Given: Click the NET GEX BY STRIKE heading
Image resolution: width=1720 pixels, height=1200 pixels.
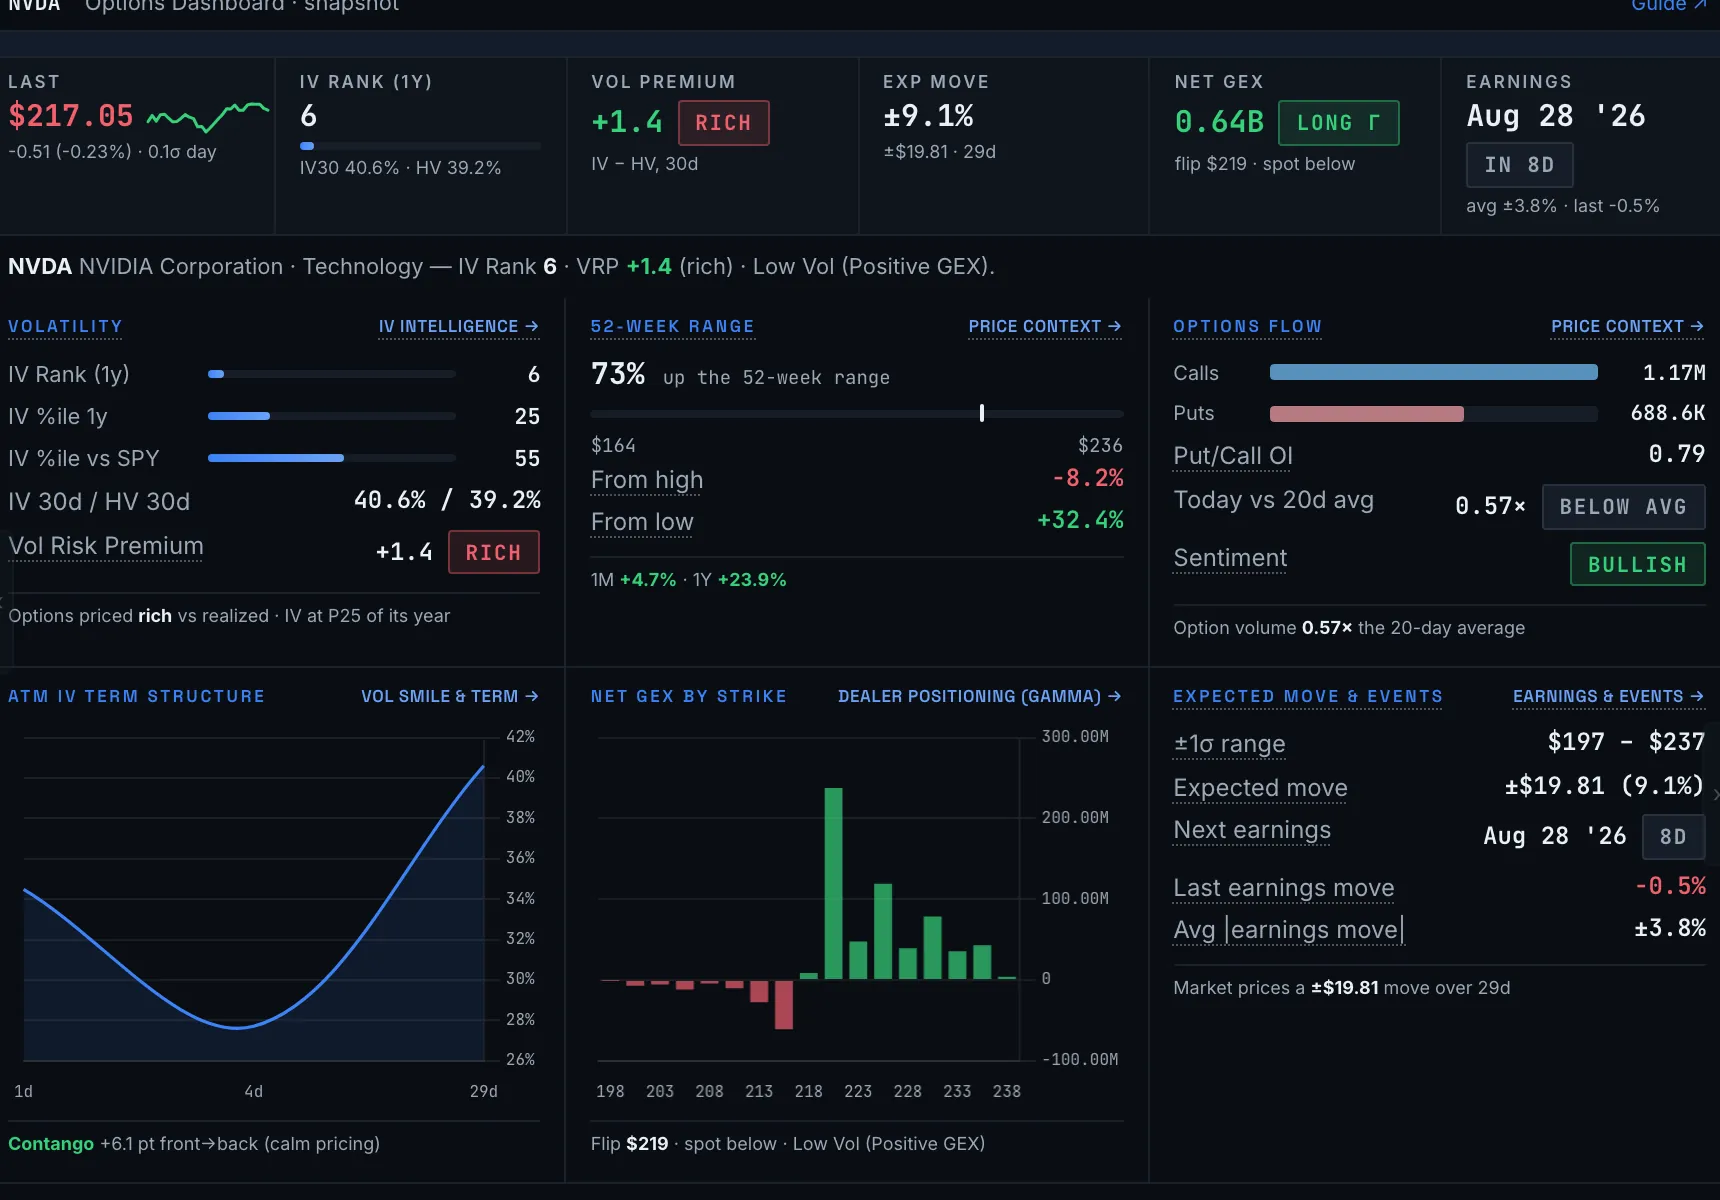Looking at the screenshot, I should tap(688, 696).
